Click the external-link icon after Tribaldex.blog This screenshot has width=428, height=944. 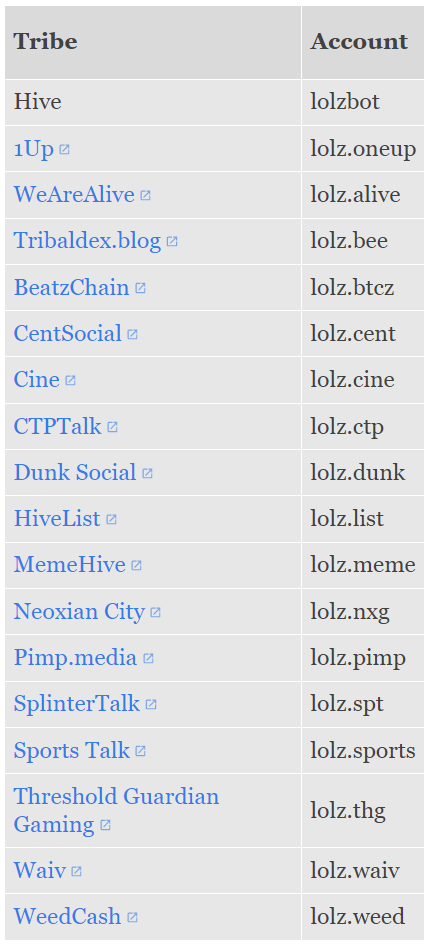[x=172, y=242]
